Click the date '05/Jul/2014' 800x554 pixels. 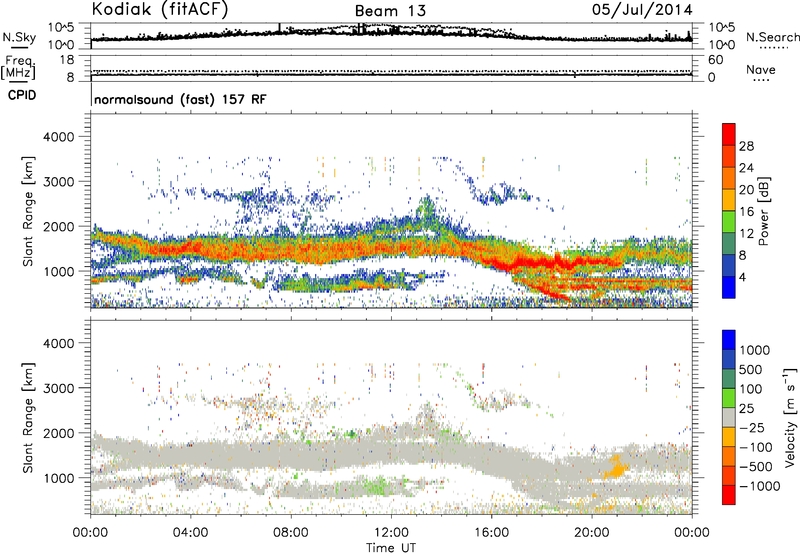(642, 10)
